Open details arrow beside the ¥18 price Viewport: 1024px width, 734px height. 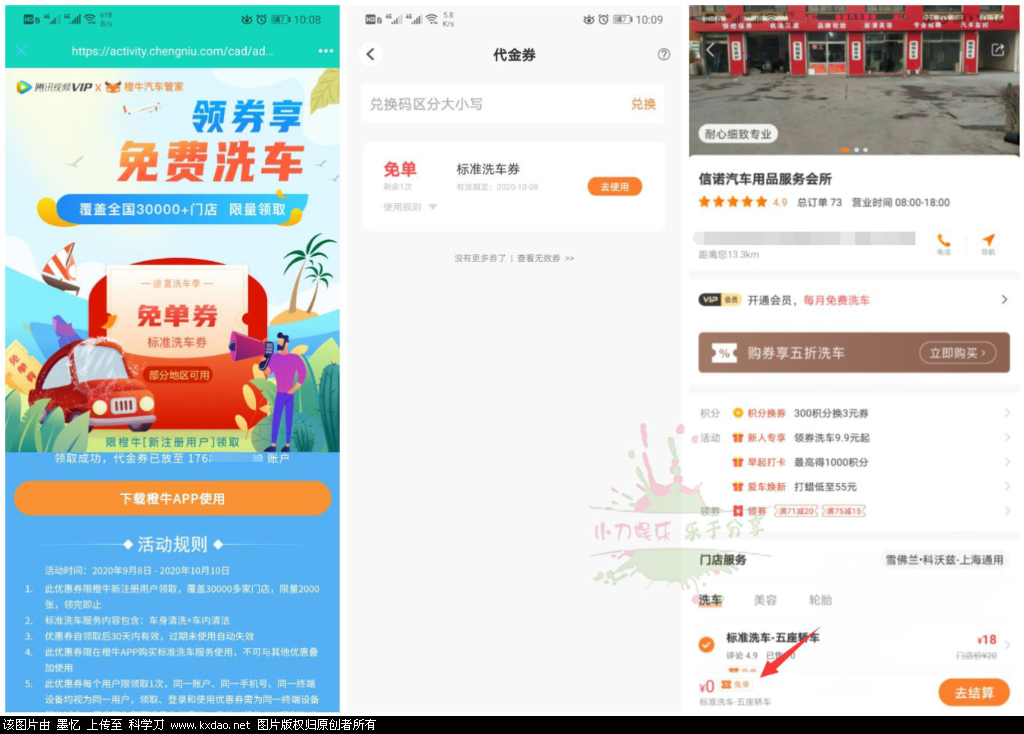tap(1008, 645)
